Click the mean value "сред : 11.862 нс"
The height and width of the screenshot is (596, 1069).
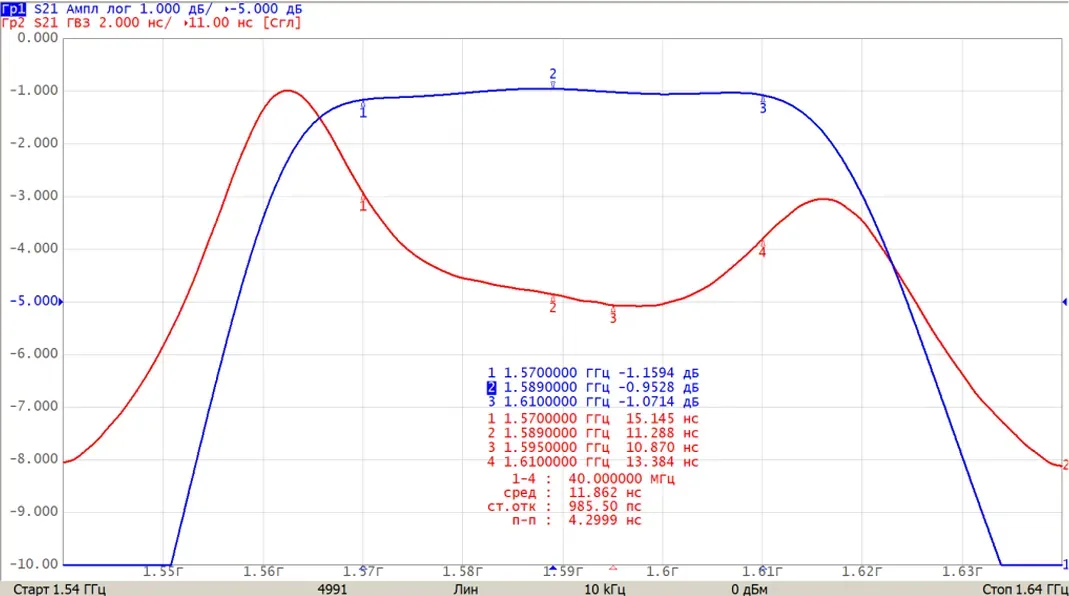click(x=573, y=492)
